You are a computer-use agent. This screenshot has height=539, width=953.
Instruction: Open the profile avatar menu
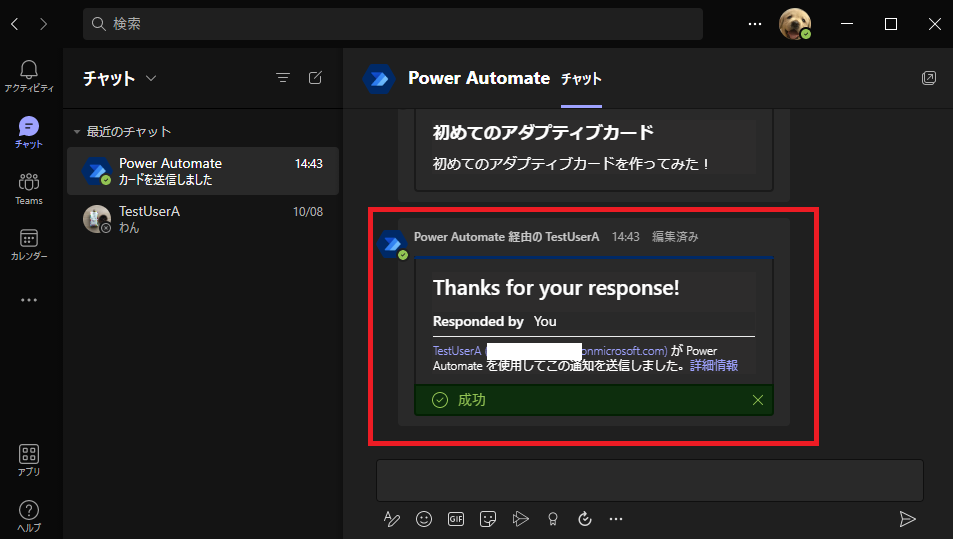pyautogui.click(x=795, y=24)
